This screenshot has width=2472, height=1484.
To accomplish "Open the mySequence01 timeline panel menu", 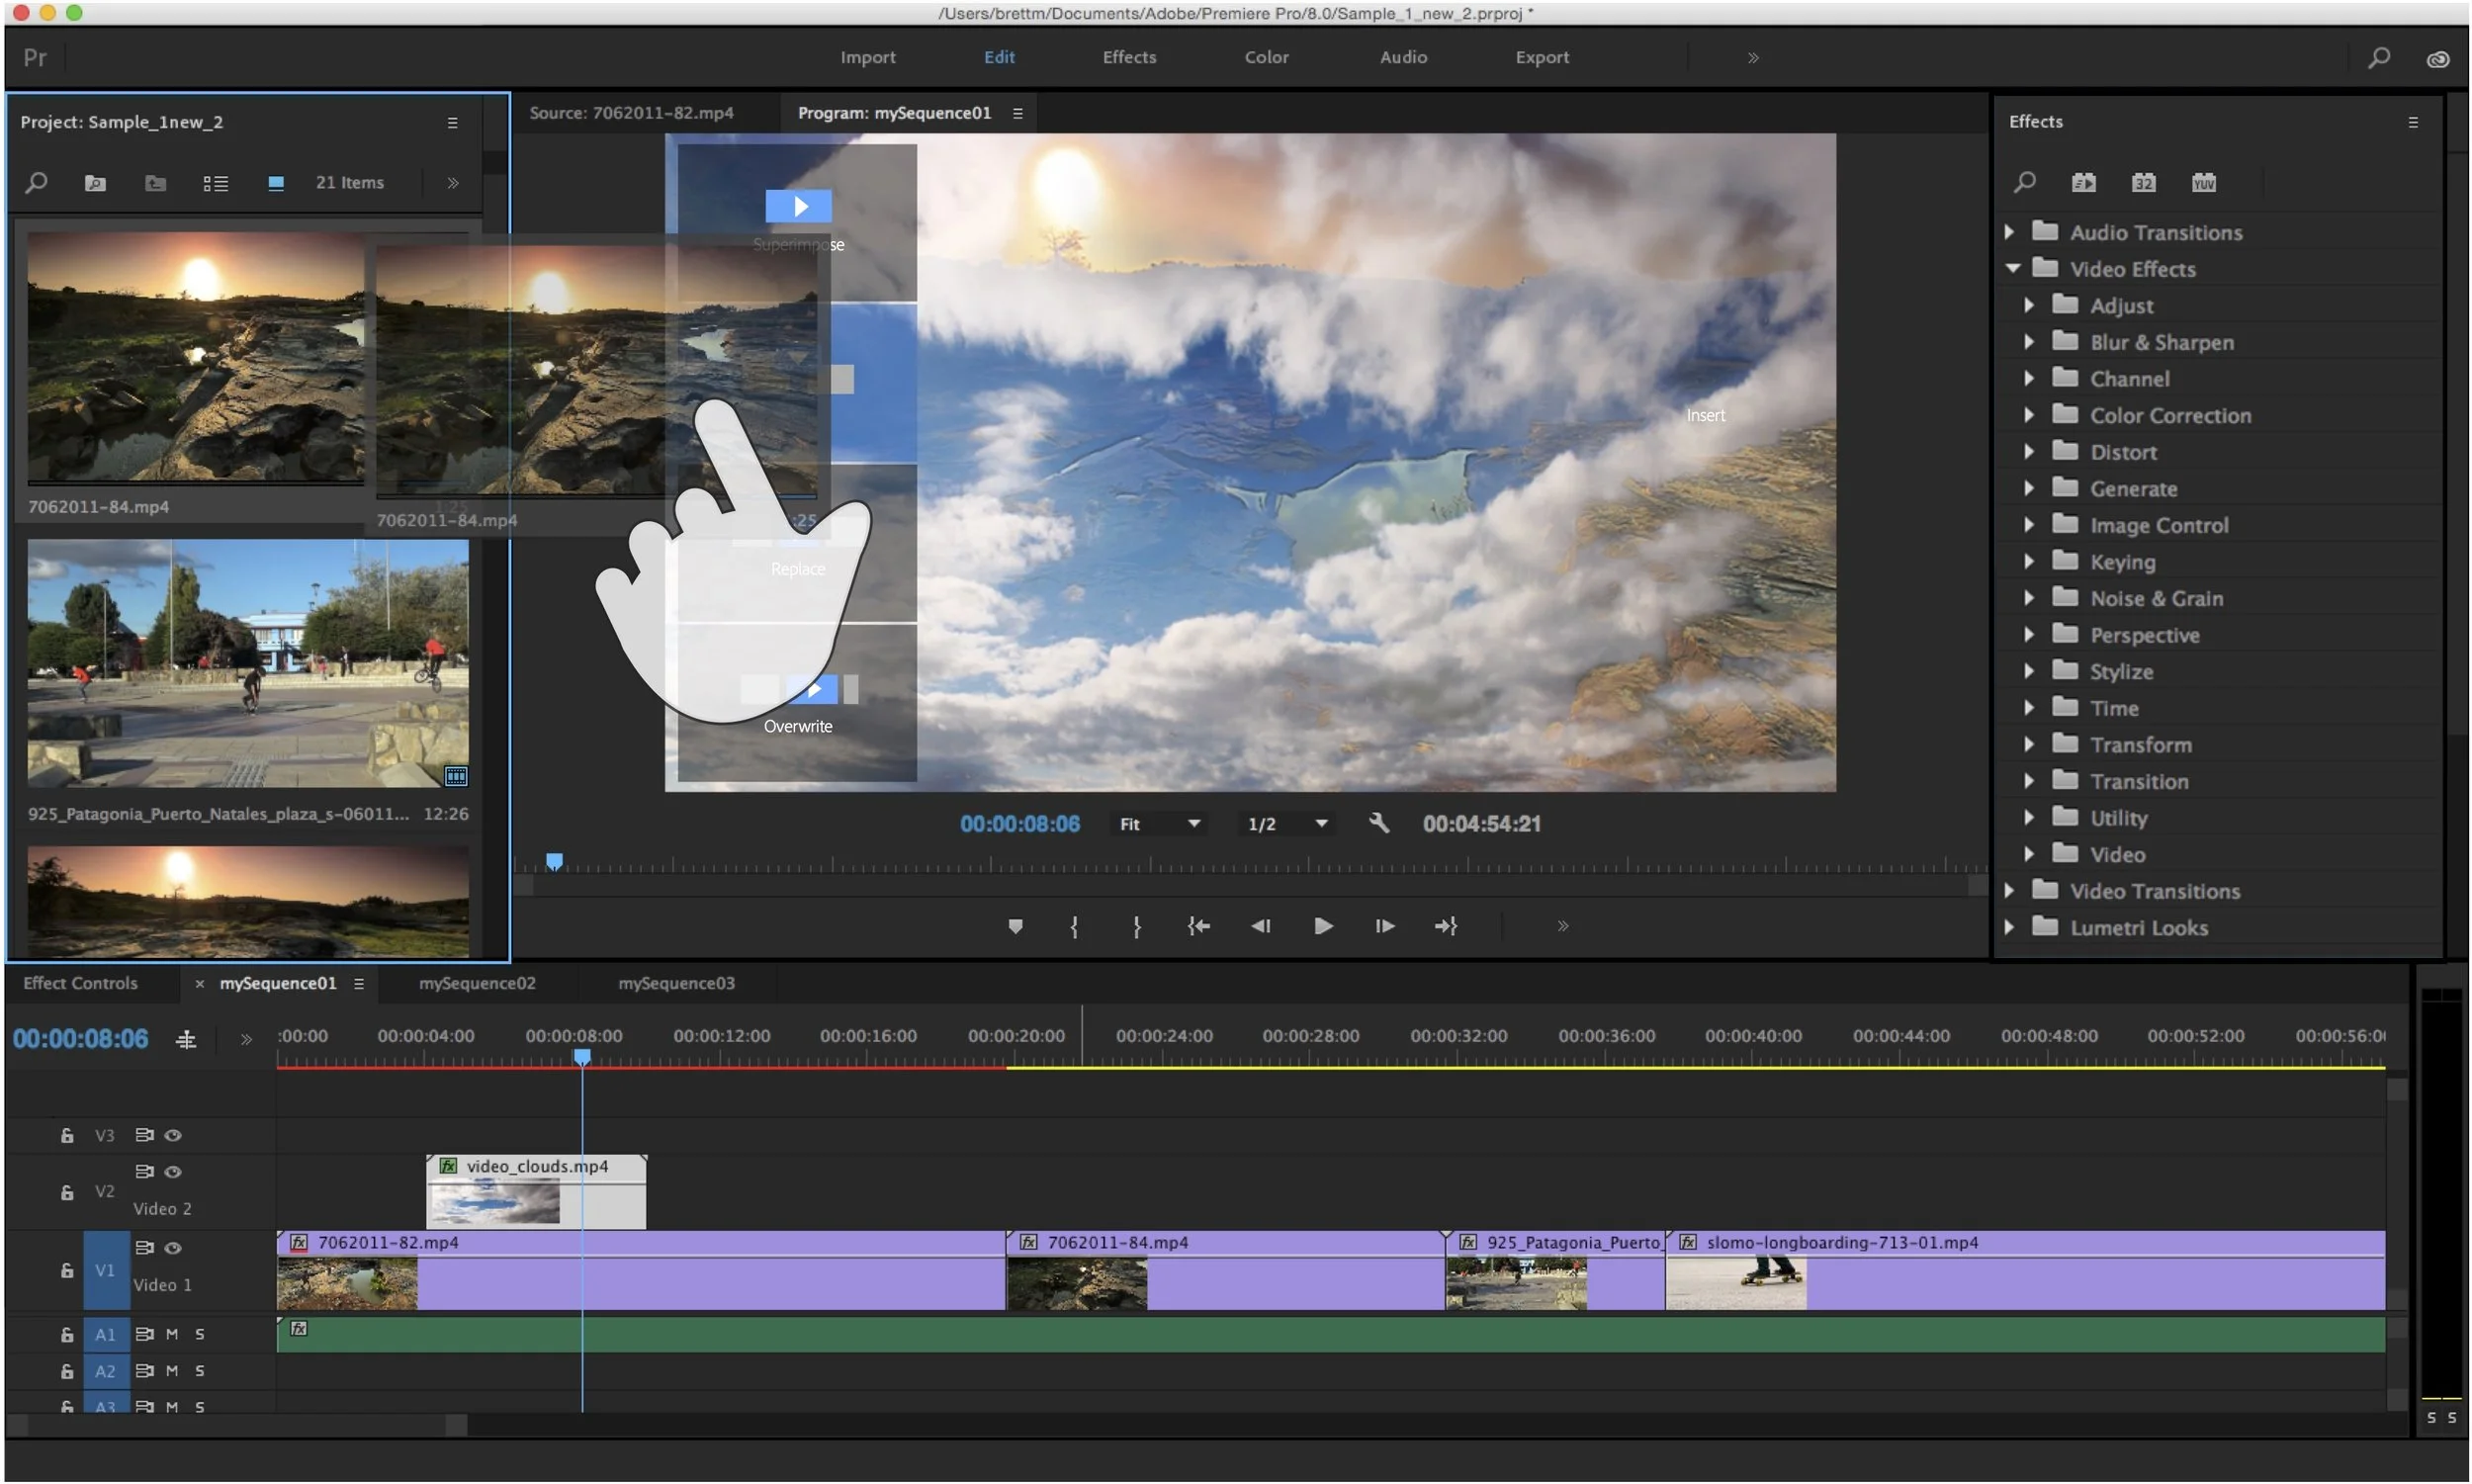I will click(358, 983).
